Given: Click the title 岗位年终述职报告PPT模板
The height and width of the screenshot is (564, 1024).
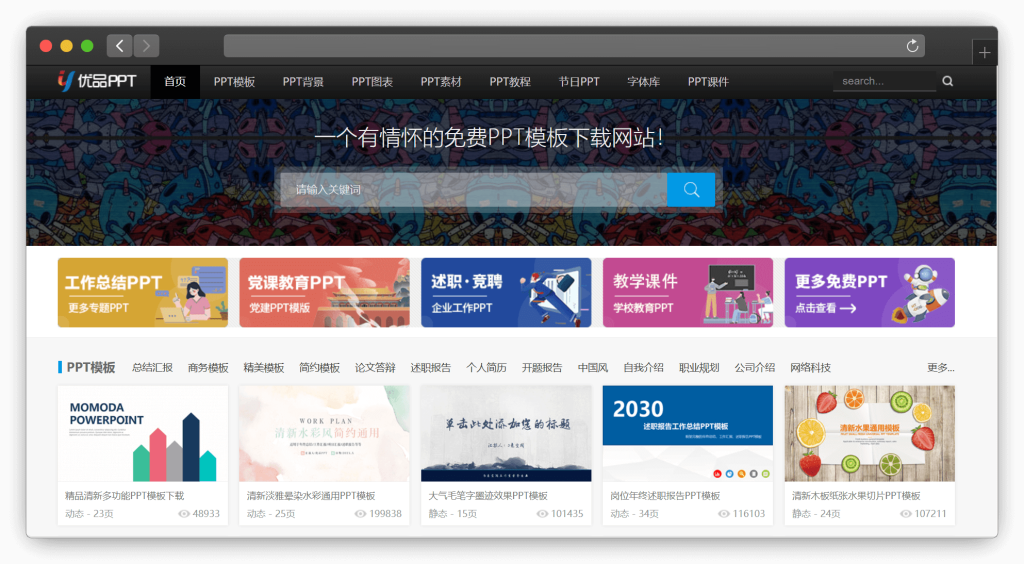Looking at the screenshot, I should pos(665,495).
